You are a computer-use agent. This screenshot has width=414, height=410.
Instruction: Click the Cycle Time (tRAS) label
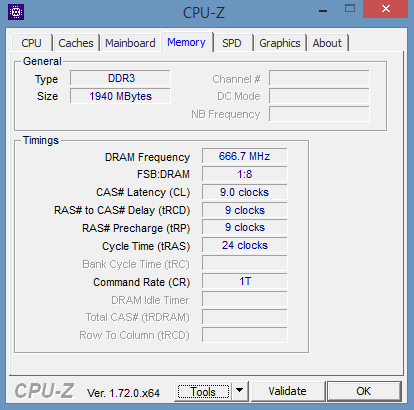146,246
